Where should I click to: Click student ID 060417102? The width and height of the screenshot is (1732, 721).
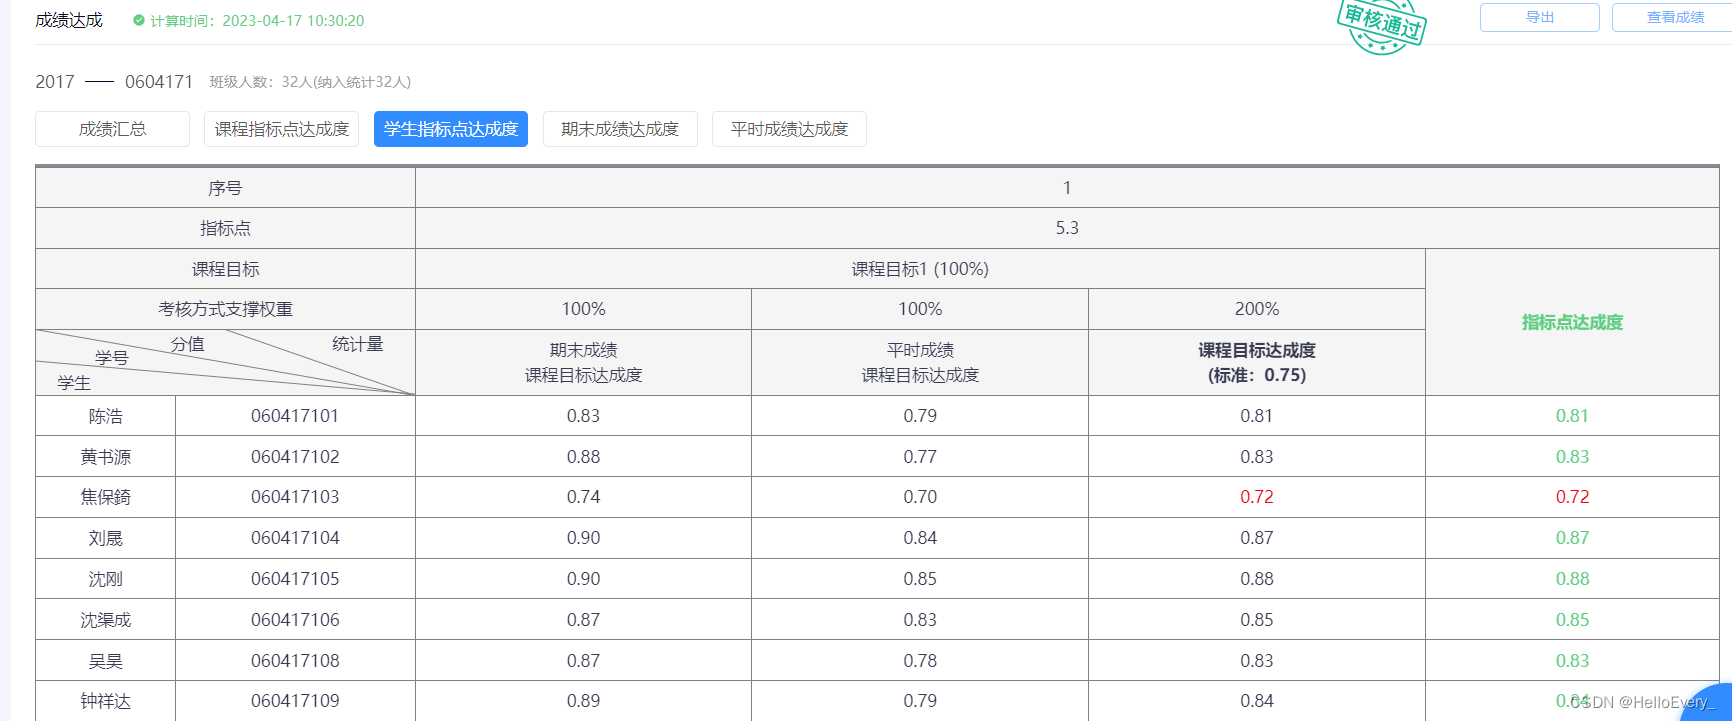[x=295, y=457]
